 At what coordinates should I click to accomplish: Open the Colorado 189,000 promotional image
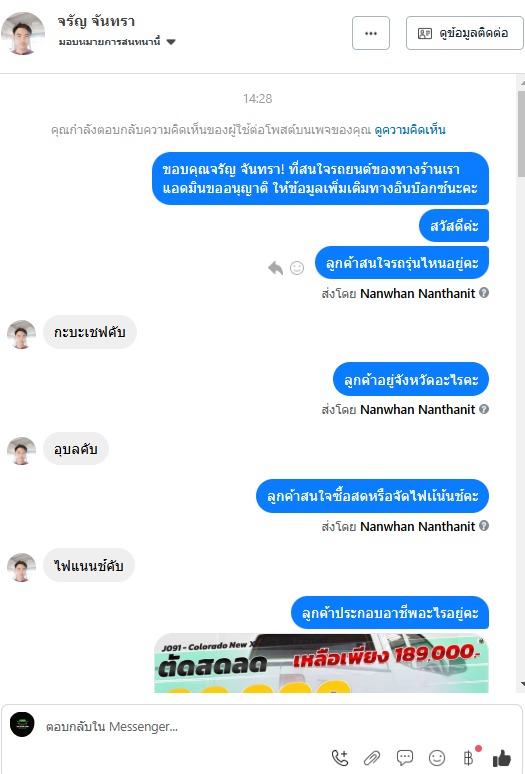click(321, 662)
